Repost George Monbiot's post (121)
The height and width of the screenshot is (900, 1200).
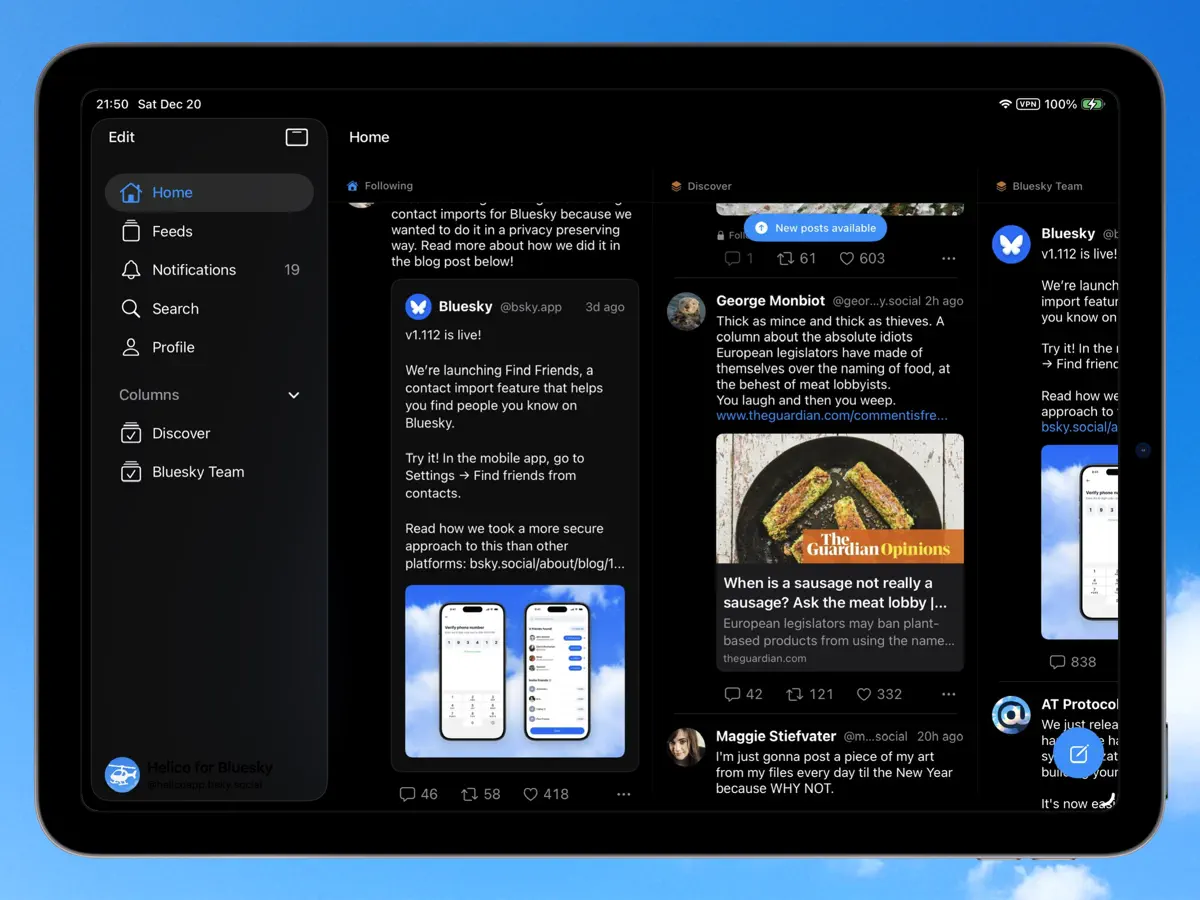click(x=810, y=694)
